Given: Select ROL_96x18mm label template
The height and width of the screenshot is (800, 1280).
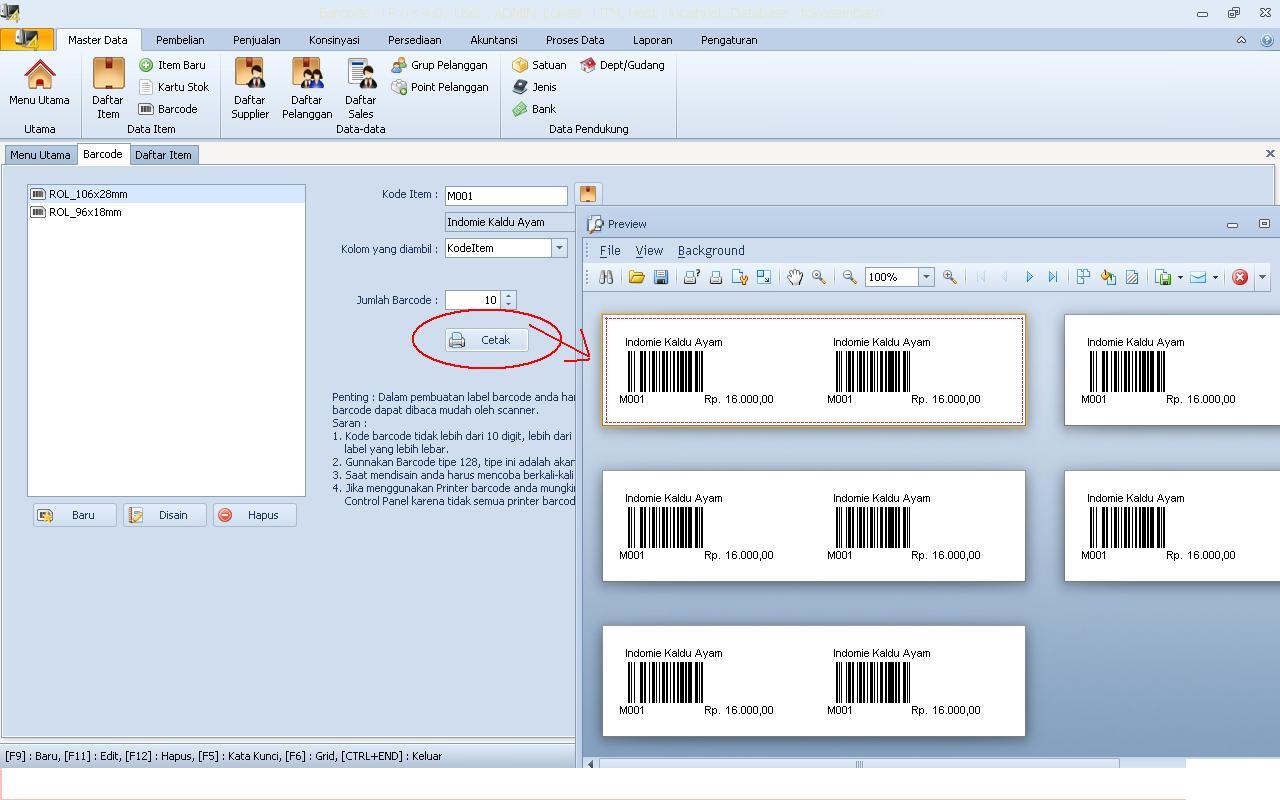Looking at the screenshot, I should (166, 212).
